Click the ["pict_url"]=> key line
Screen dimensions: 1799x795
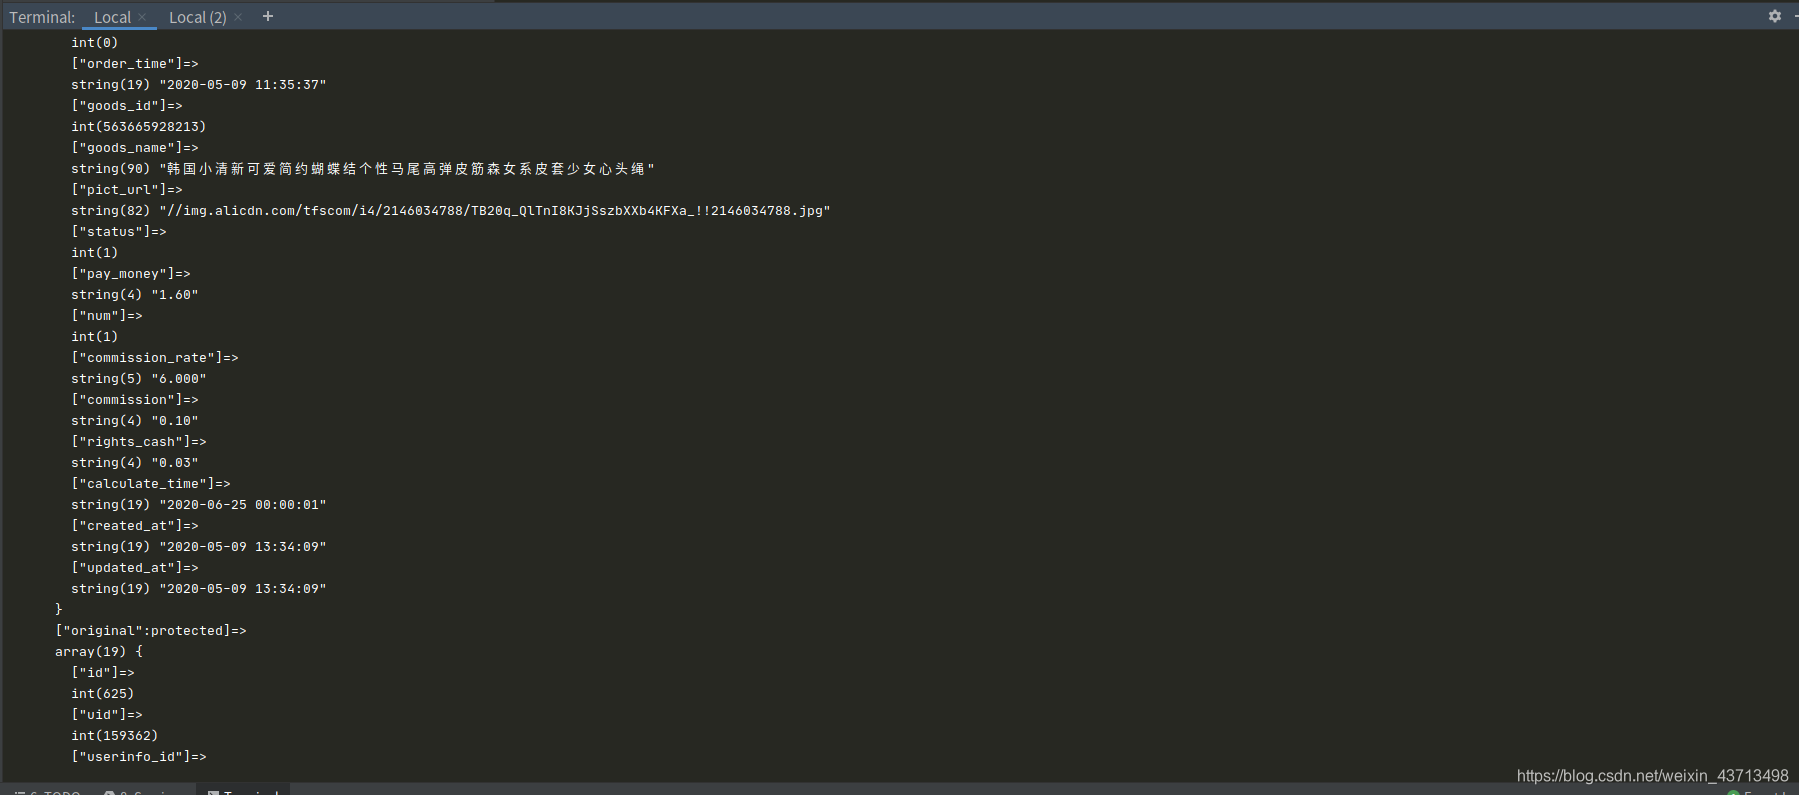(x=127, y=190)
